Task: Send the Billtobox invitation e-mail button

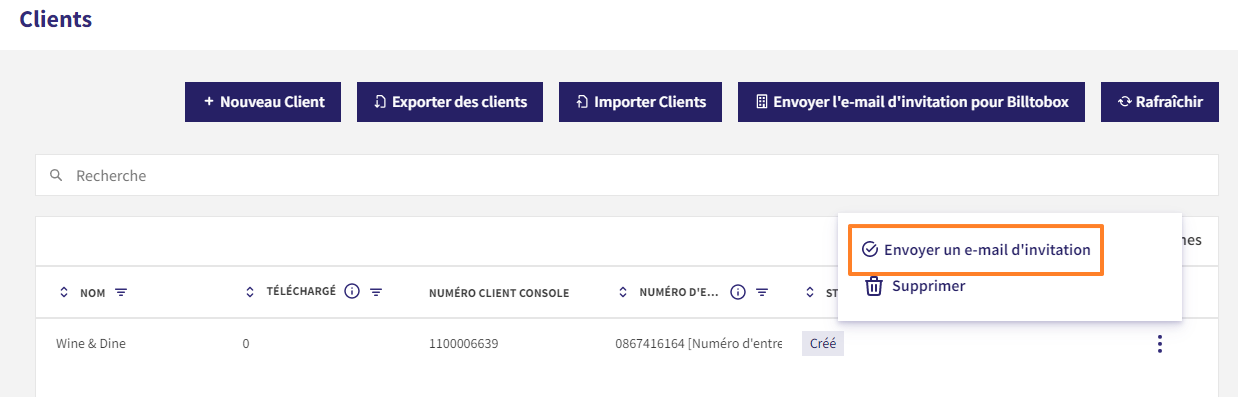Action: pyautogui.click(x=911, y=102)
